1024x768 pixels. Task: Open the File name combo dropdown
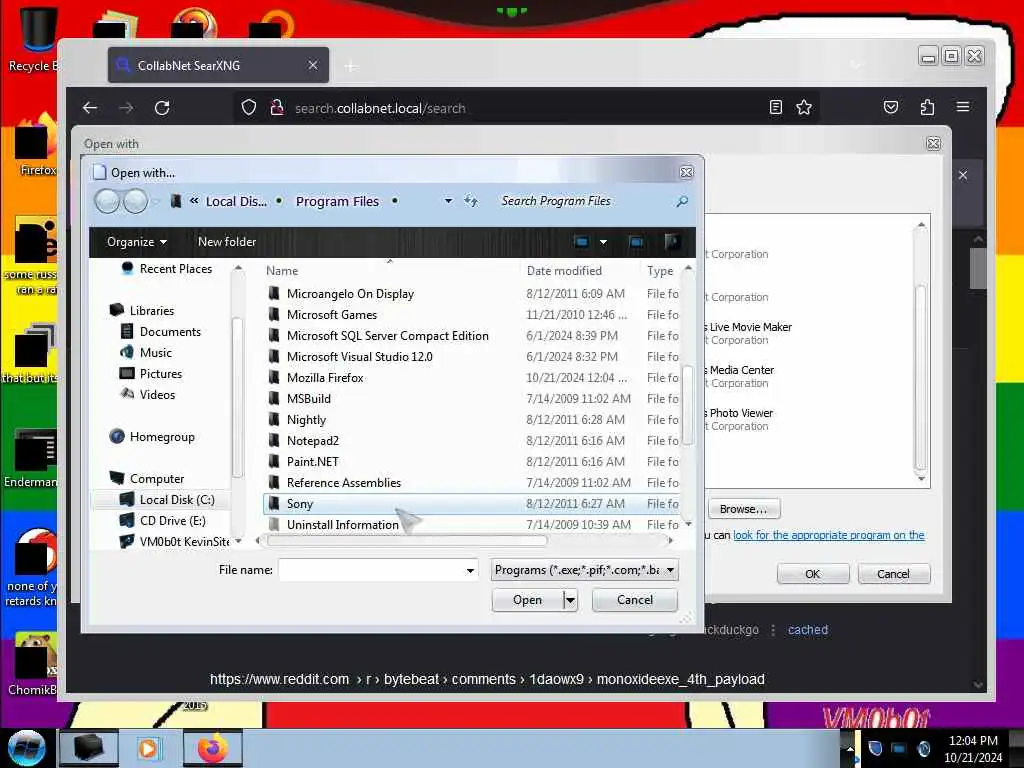[470, 570]
